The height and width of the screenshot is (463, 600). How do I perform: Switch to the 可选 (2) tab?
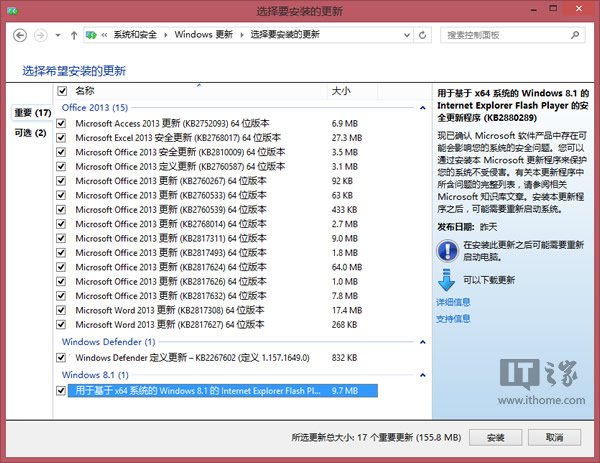tap(30, 133)
